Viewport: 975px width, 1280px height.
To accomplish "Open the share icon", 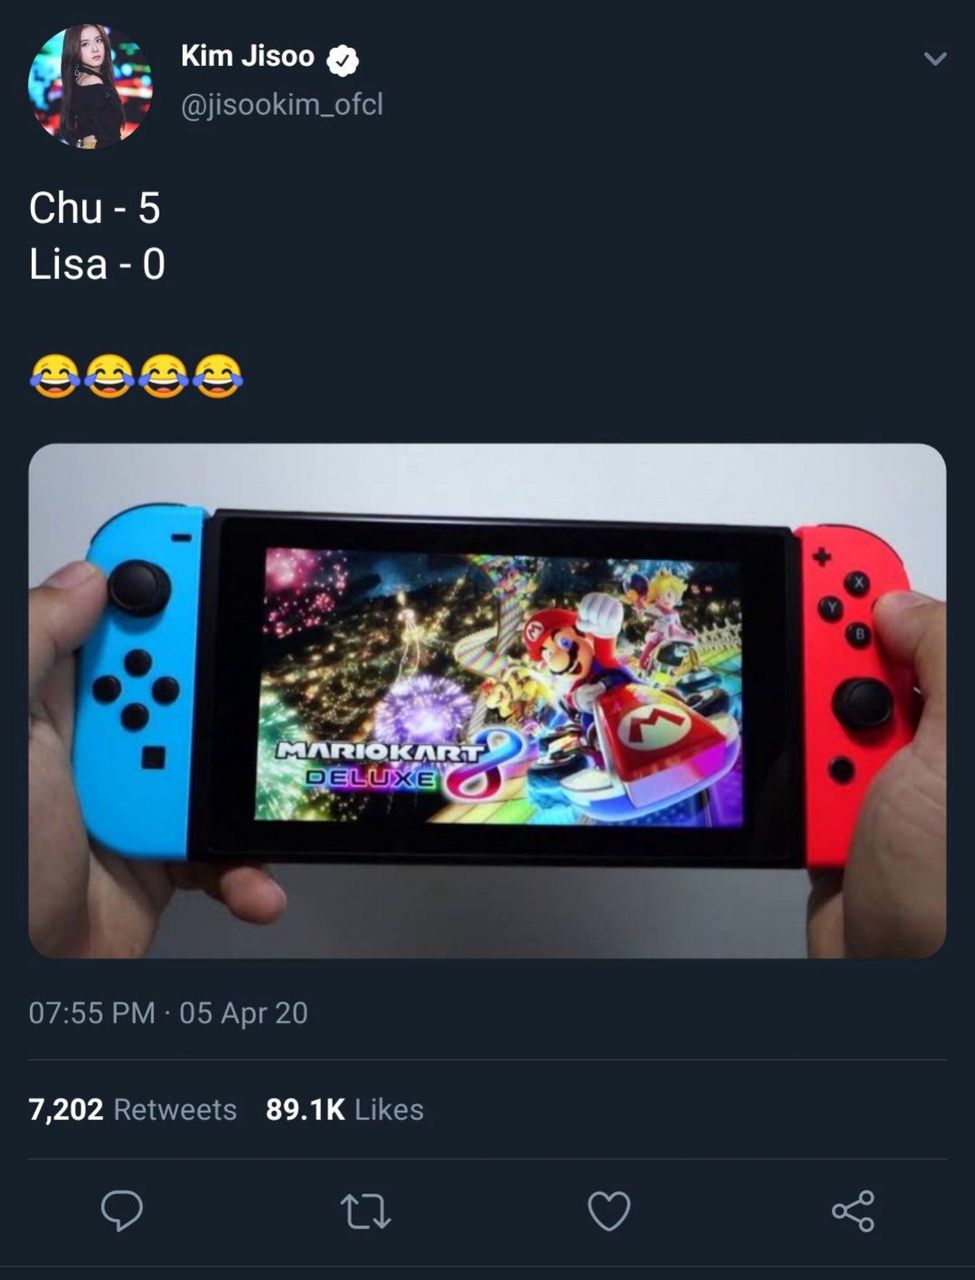I will pos(853,1211).
